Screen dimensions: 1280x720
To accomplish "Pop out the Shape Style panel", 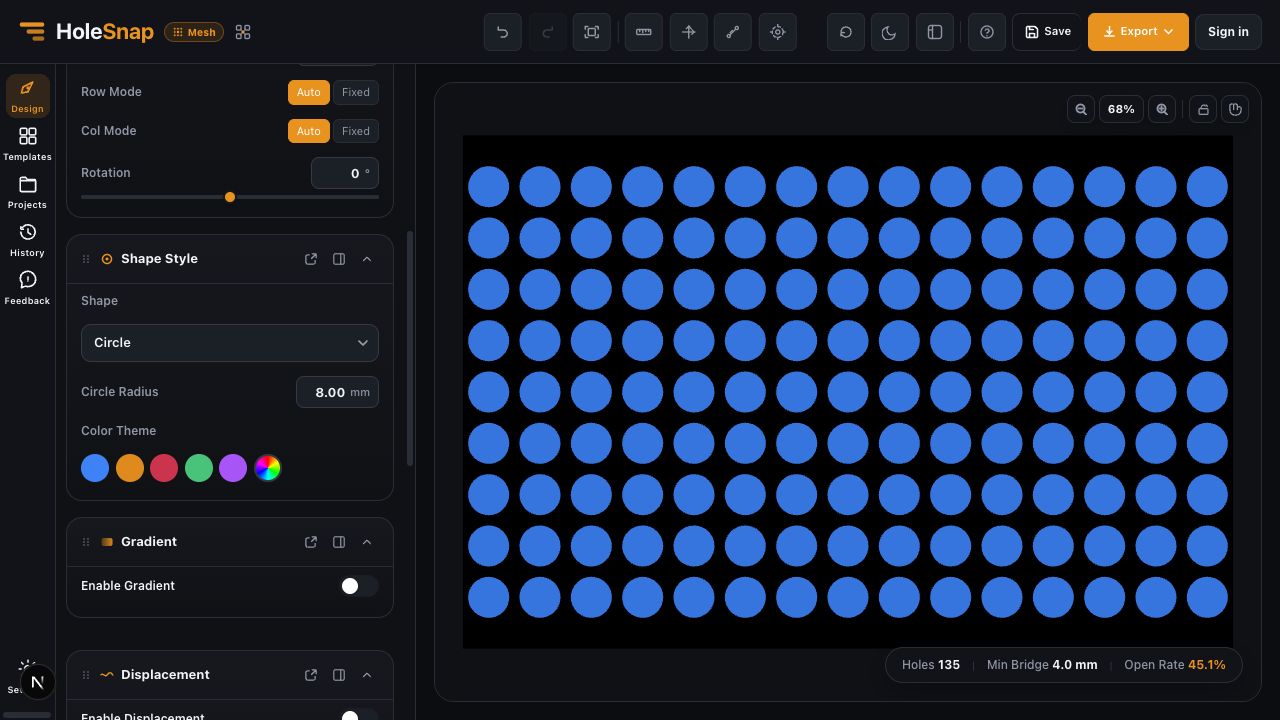I will click(x=311, y=259).
